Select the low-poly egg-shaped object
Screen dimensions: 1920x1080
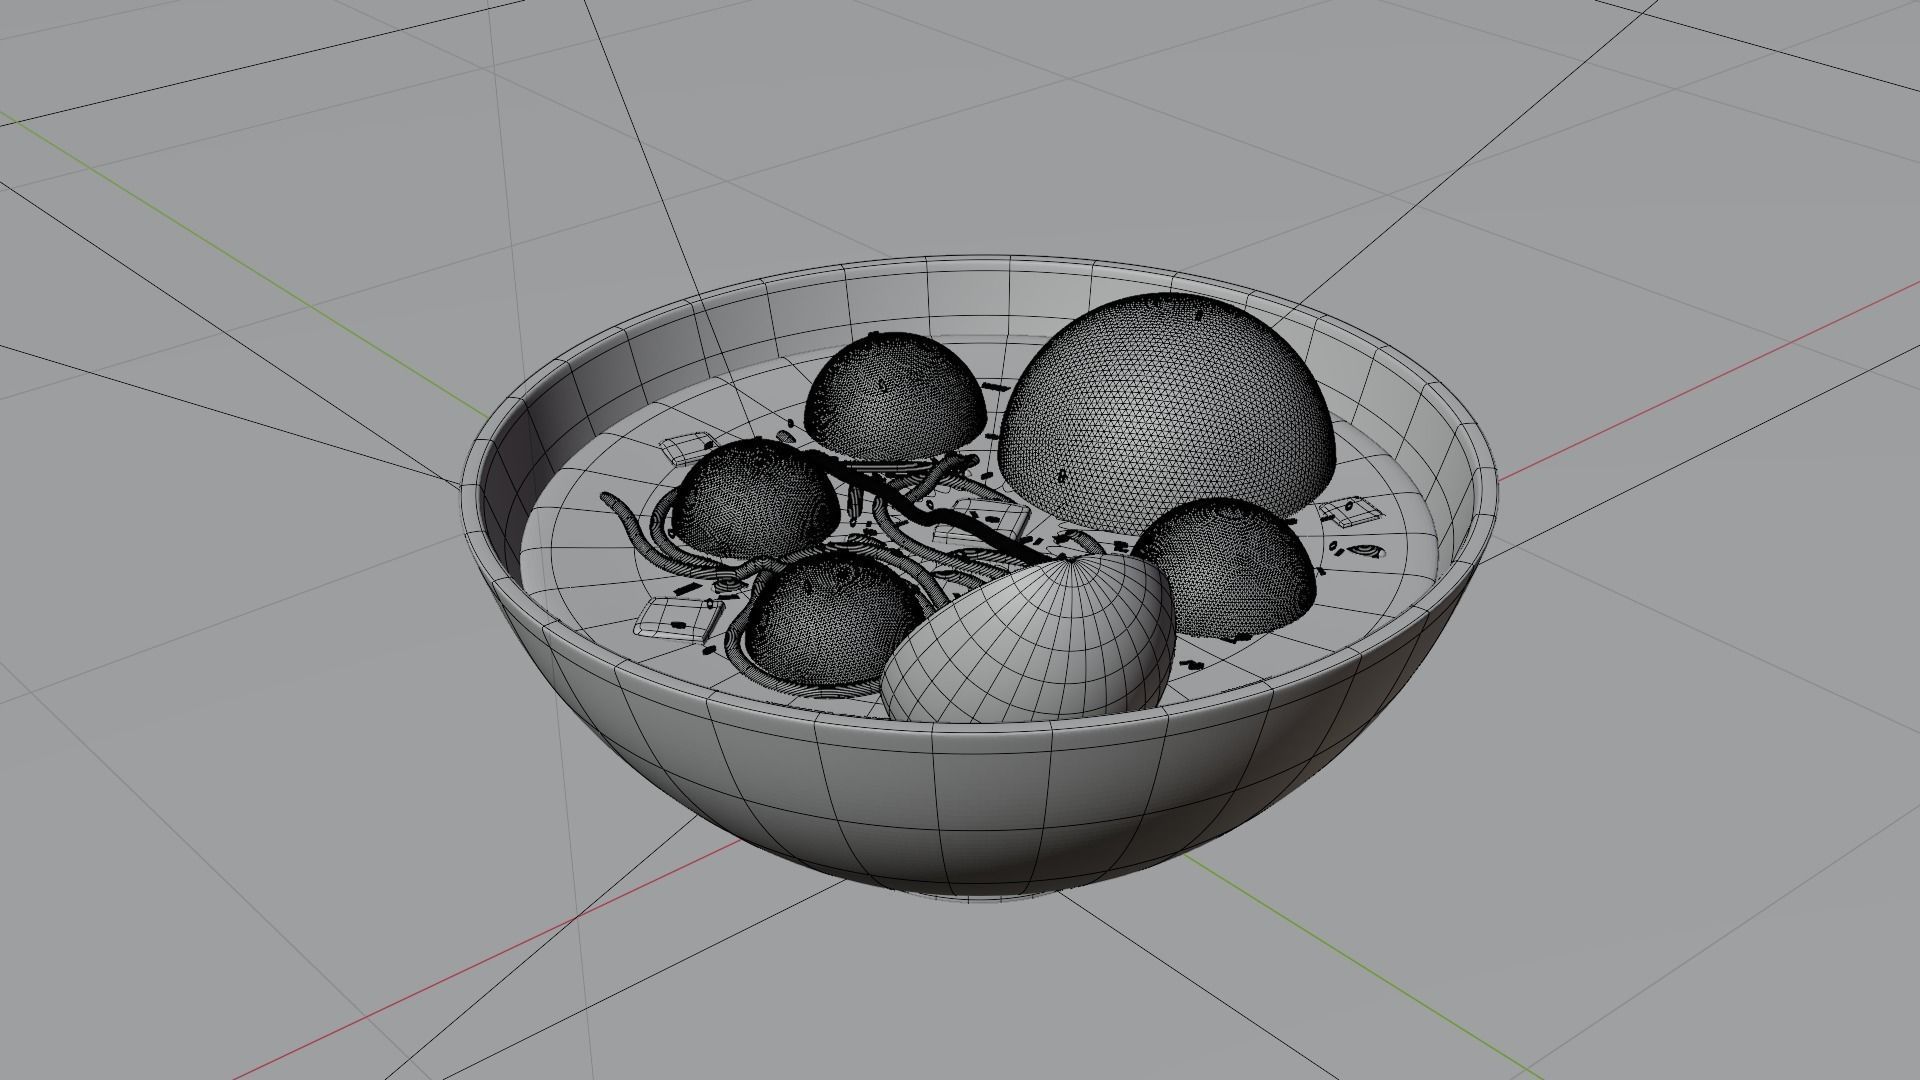point(1027,638)
